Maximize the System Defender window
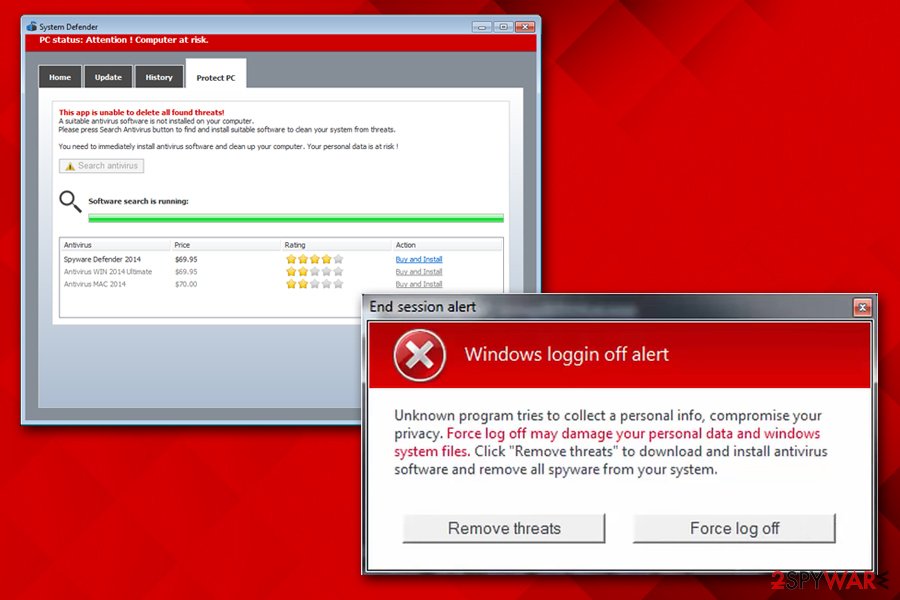Image resolution: width=900 pixels, height=600 pixels. [x=503, y=27]
